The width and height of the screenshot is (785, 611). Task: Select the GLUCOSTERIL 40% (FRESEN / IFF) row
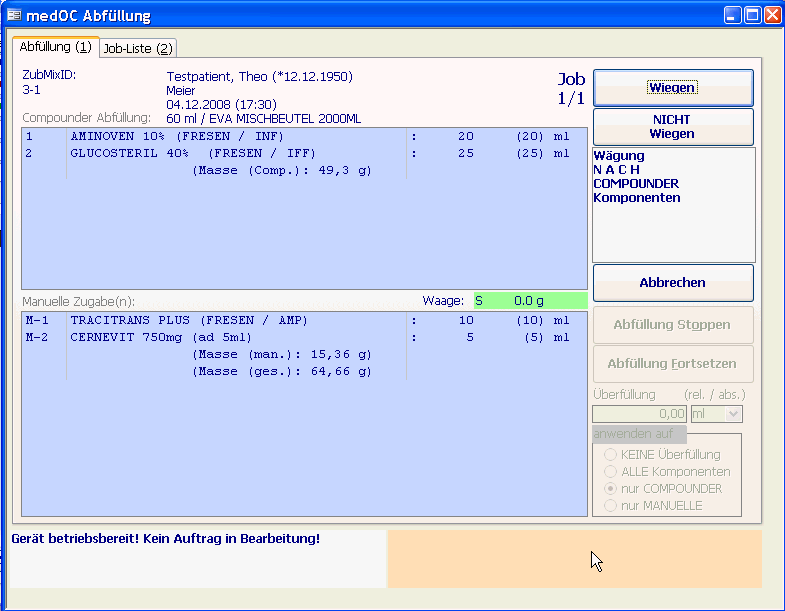pyautogui.click(x=303, y=153)
